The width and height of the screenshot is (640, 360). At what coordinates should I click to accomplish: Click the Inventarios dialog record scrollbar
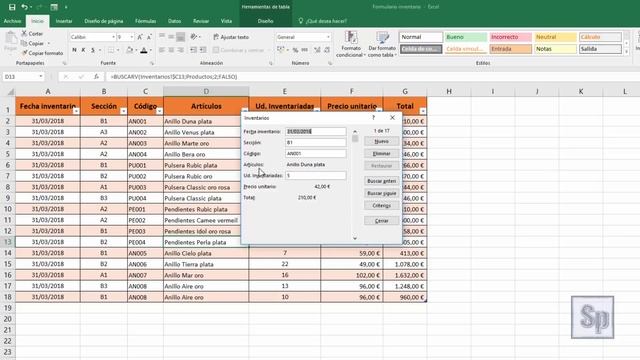coord(355,185)
